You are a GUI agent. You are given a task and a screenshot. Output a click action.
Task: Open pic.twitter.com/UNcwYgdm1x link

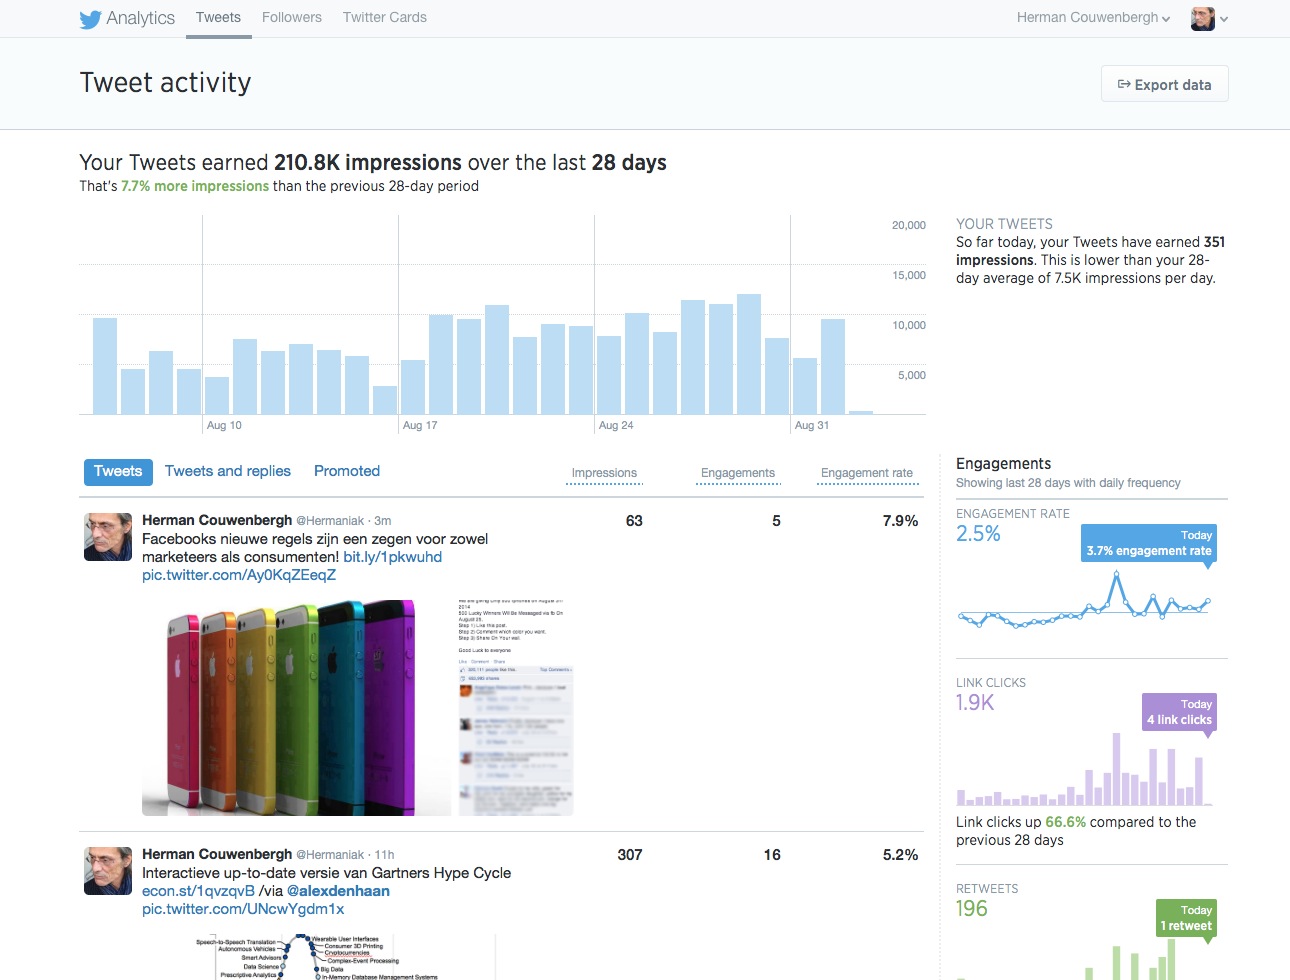pos(243,909)
